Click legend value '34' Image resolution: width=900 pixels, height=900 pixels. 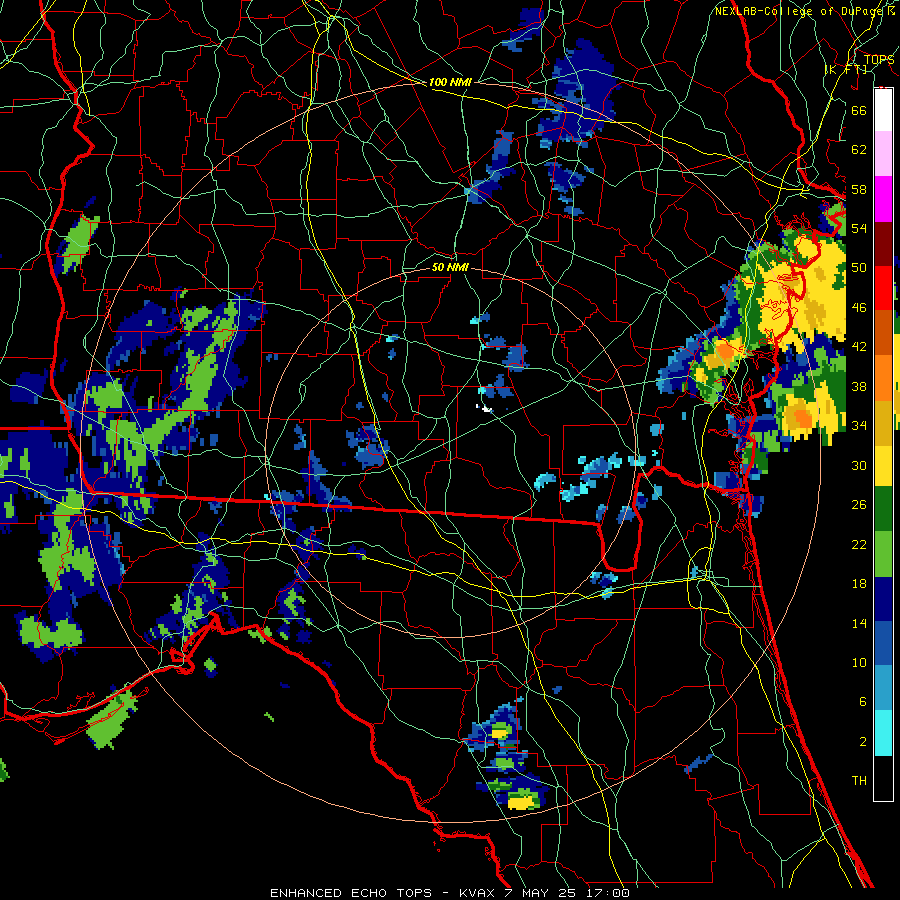[x=859, y=426]
